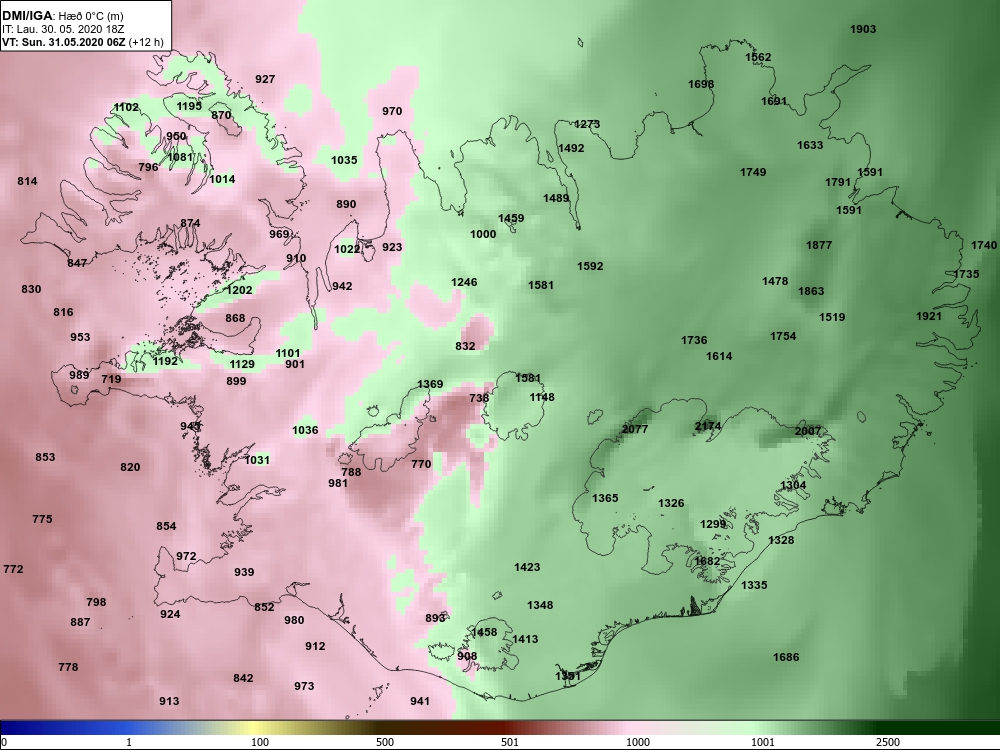Select the value 1736
Image resolution: width=1000 pixels, height=750 pixels.
[694, 341]
